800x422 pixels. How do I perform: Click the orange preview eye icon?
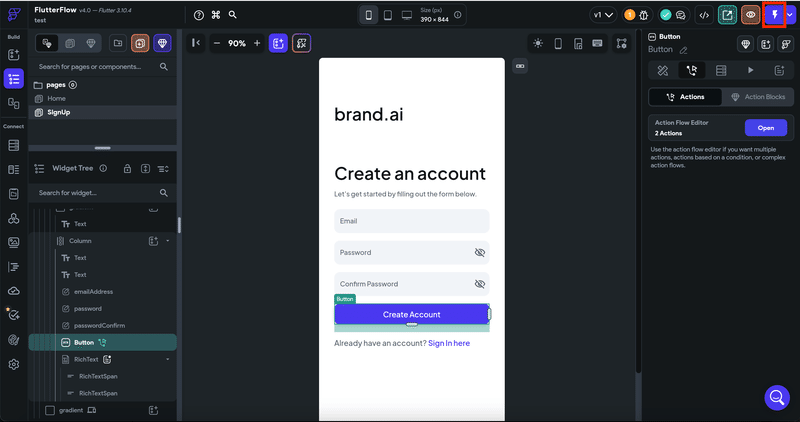[751, 15]
